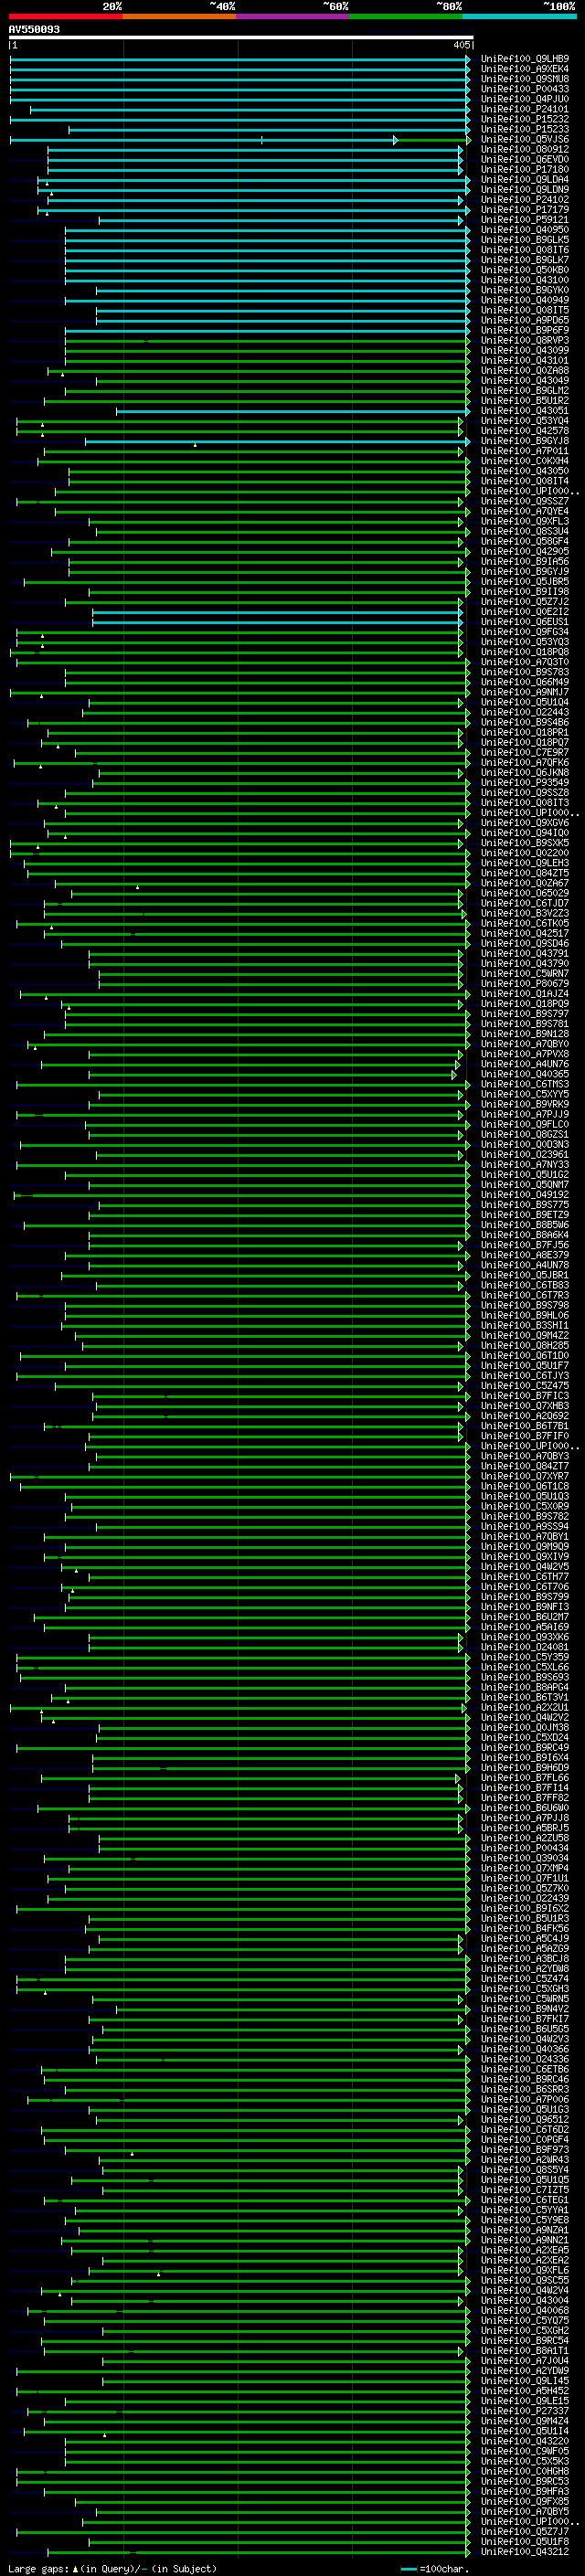The image size is (585, 2576).
Task: Select hit label UniRef100_P24102
Action: click(x=525, y=199)
